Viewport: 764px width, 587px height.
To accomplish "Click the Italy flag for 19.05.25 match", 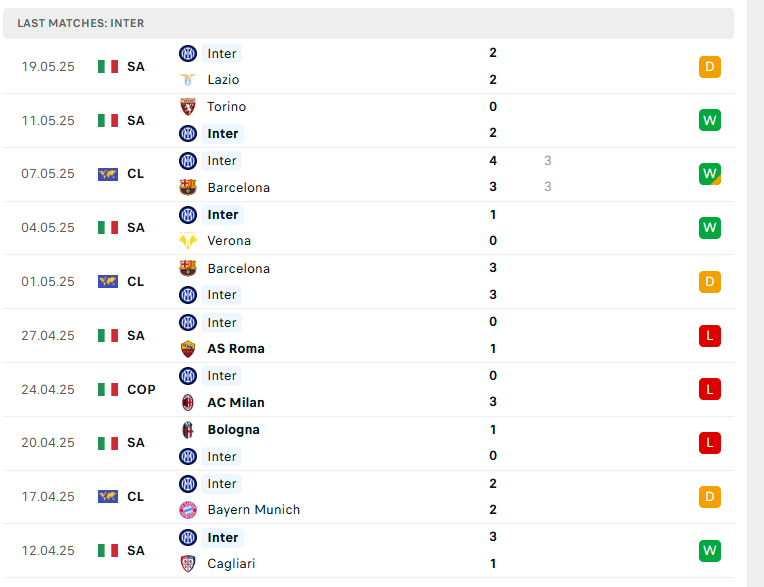I will pyautogui.click(x=108, y=67).
